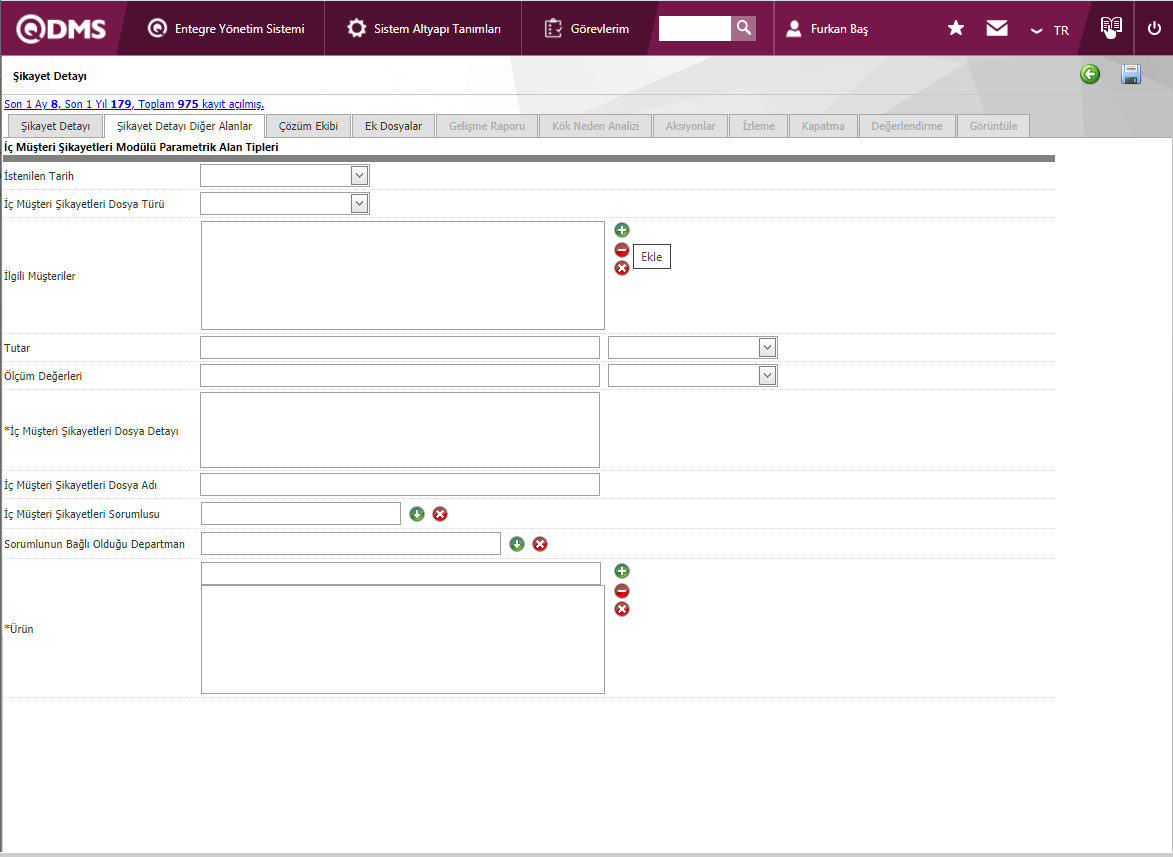
Task: Click the QDMS logo
Action: [61, 28]
